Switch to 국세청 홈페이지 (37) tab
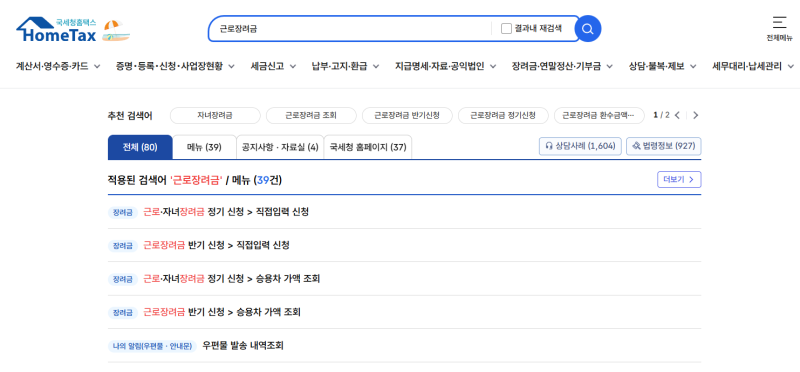The image size is (800, 372). coord(368,147)
